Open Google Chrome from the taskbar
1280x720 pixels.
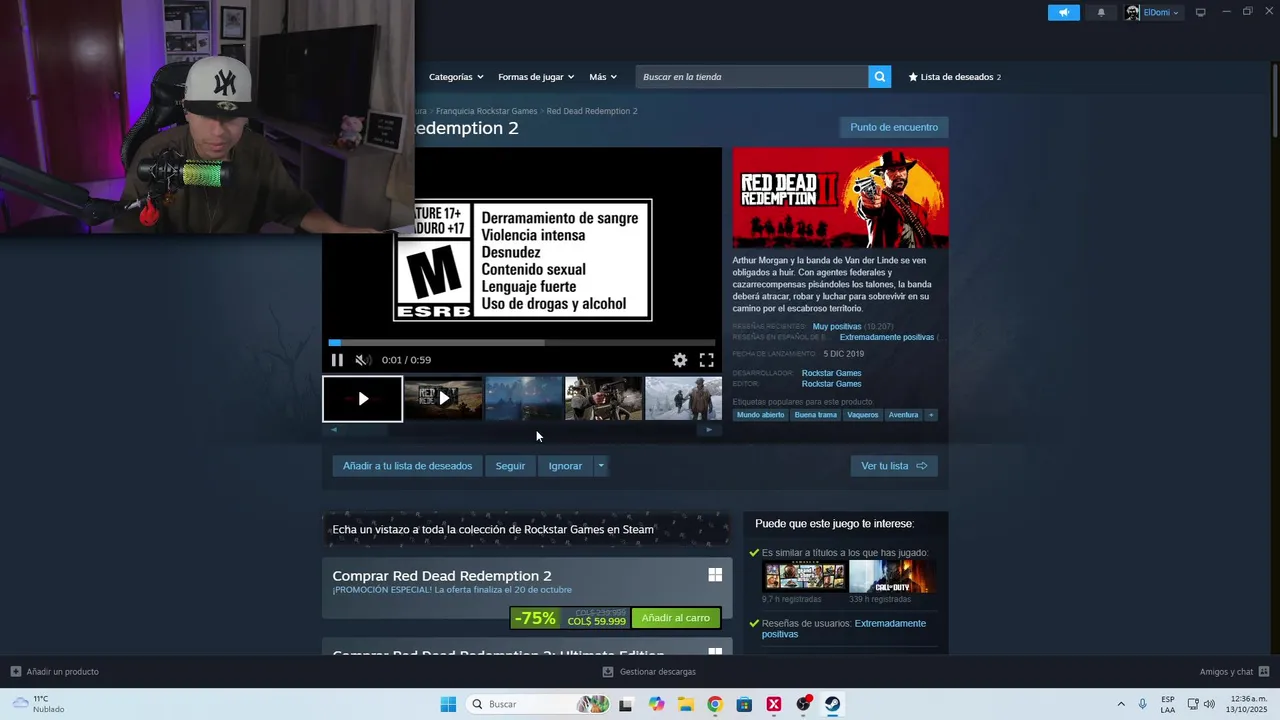point(715,704)
